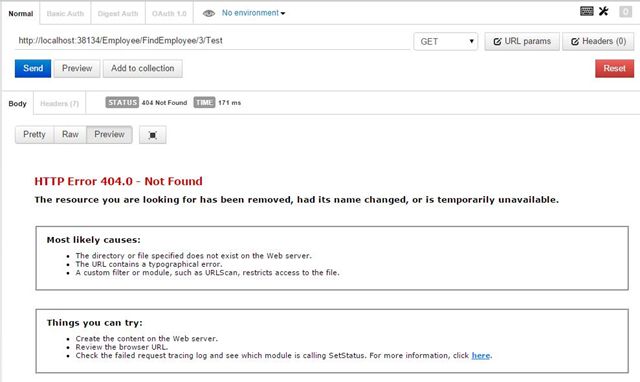The image size is (640, 382).
Task: Switch to the Basic Auth tab
Action: click(x=65, y=13)
